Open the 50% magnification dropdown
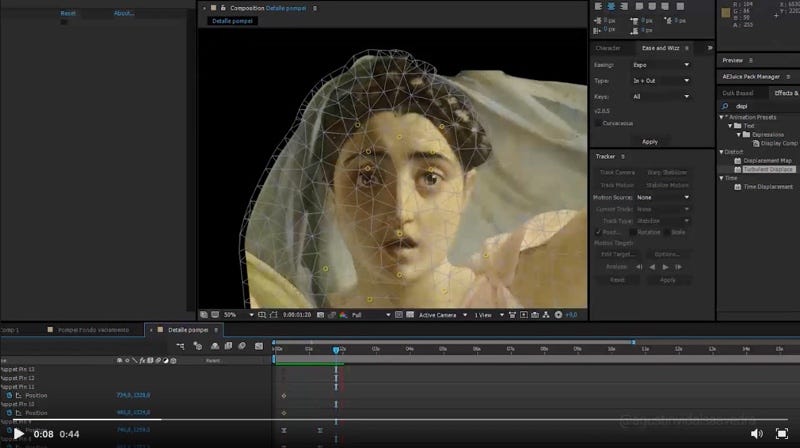Image resolution: width=800 pixels, height=448 pixels. pyautogui.click(x=238, y=315)
